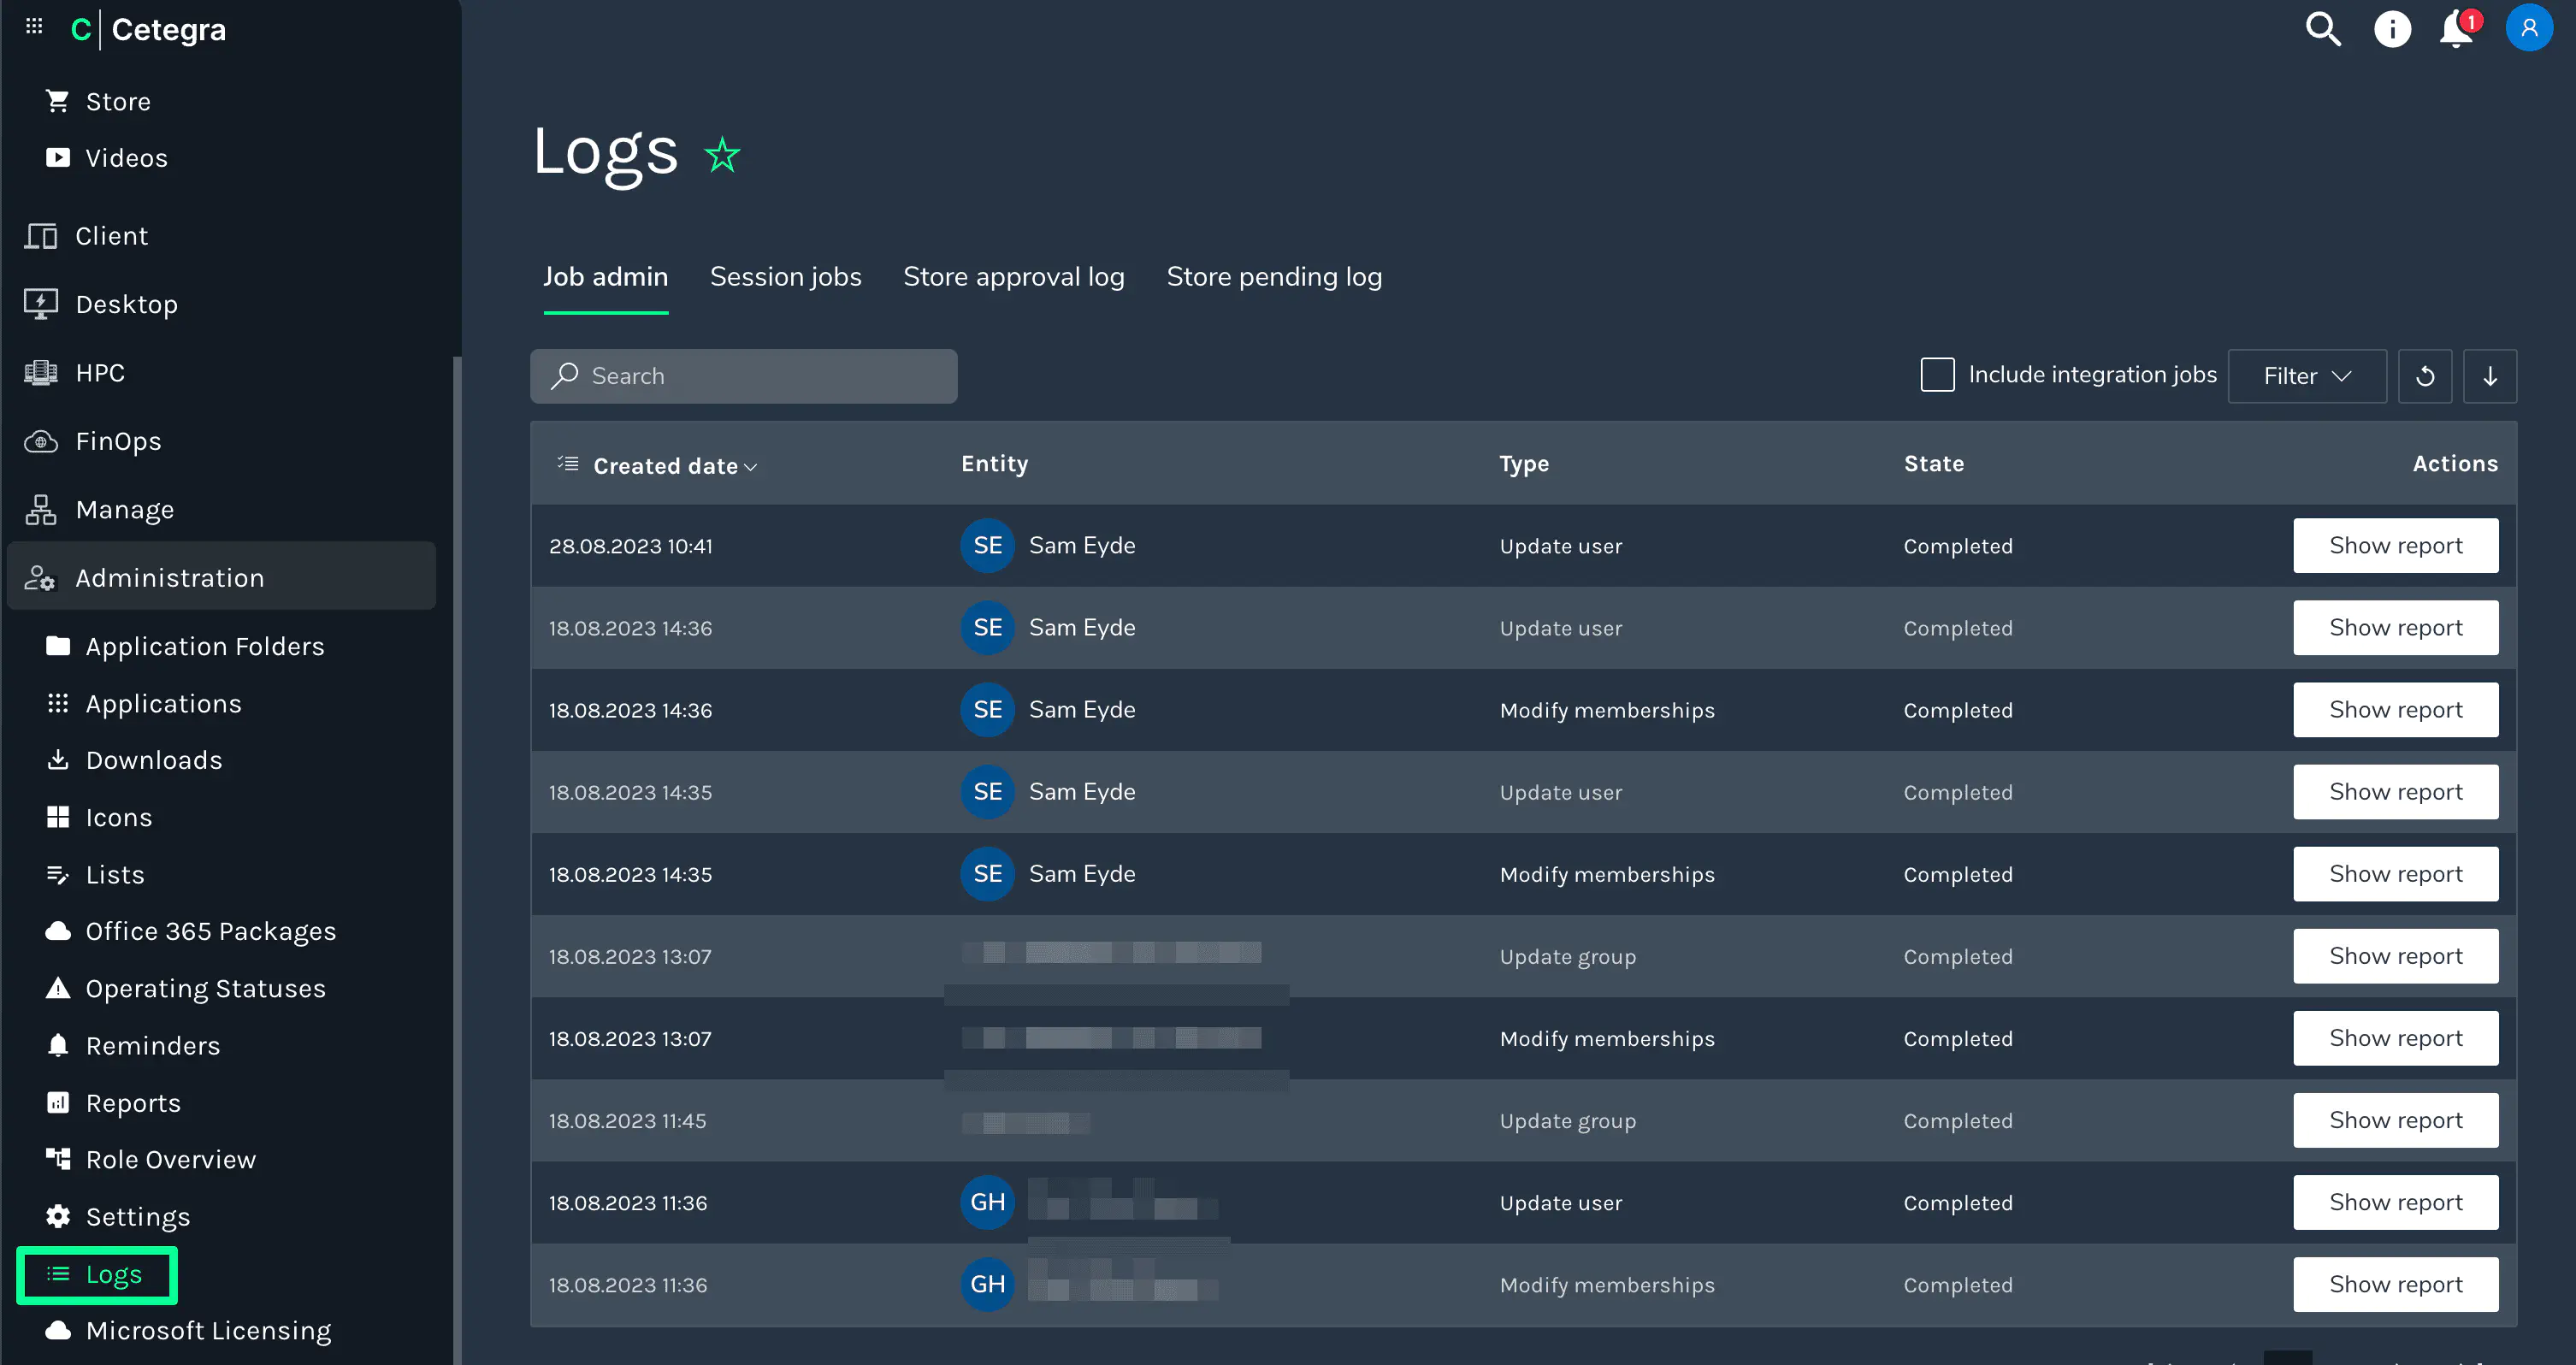The image size is (2576, 1365).
Task: Click the download arrow icon button
Action: pos(2490,376)
